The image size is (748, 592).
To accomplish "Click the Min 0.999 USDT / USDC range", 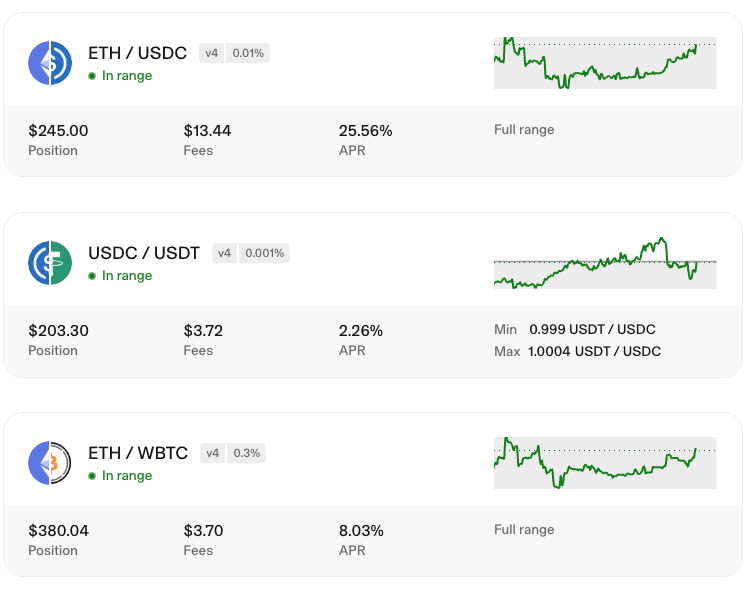I will tap(575, 329).
